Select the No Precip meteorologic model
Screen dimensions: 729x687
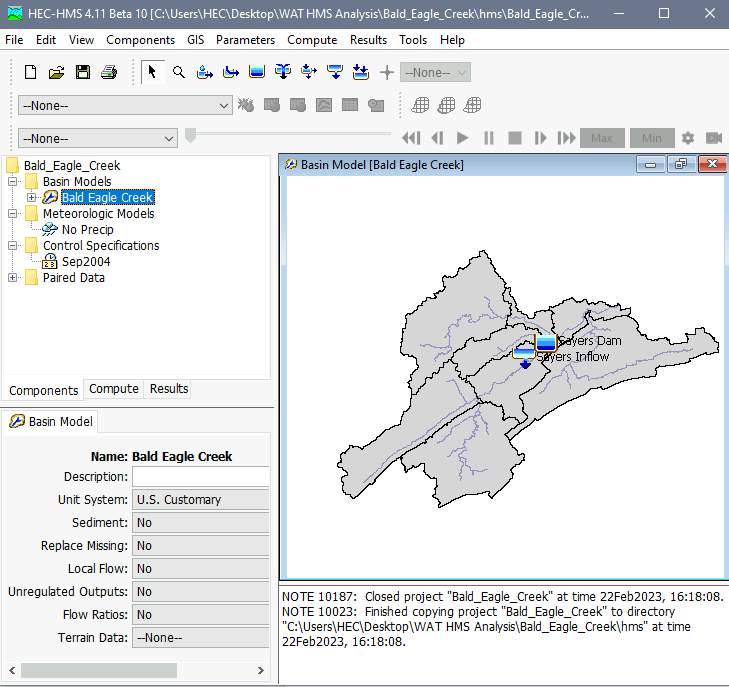click(87, 230)
